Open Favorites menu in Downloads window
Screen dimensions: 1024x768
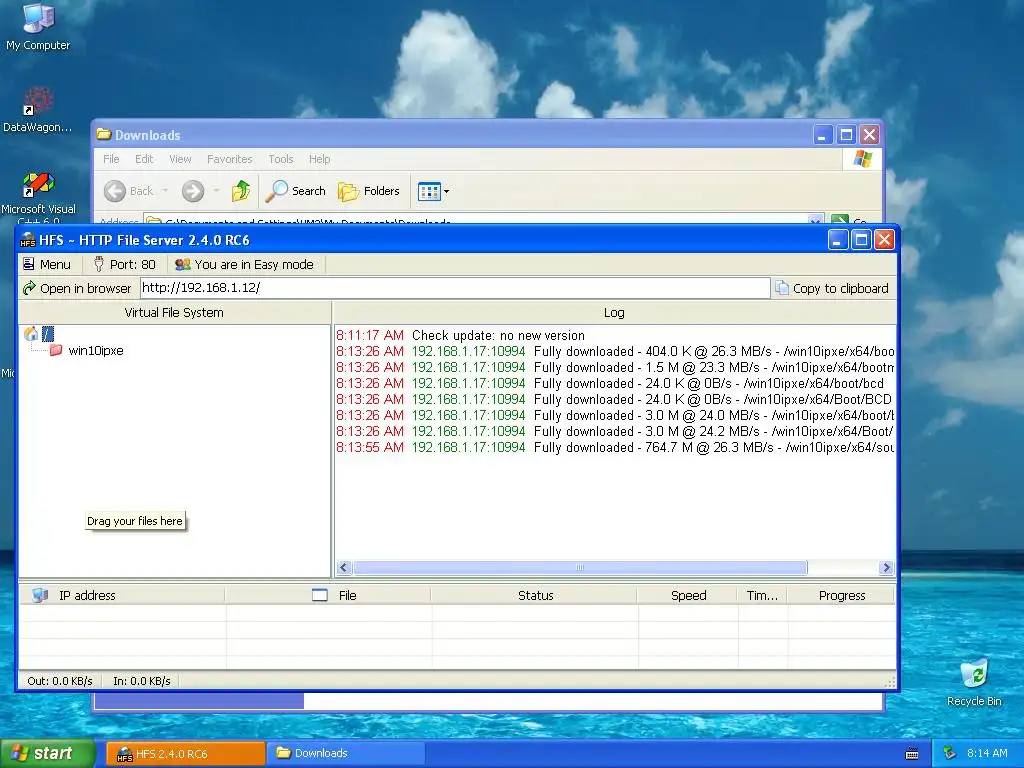coord(229,159)
